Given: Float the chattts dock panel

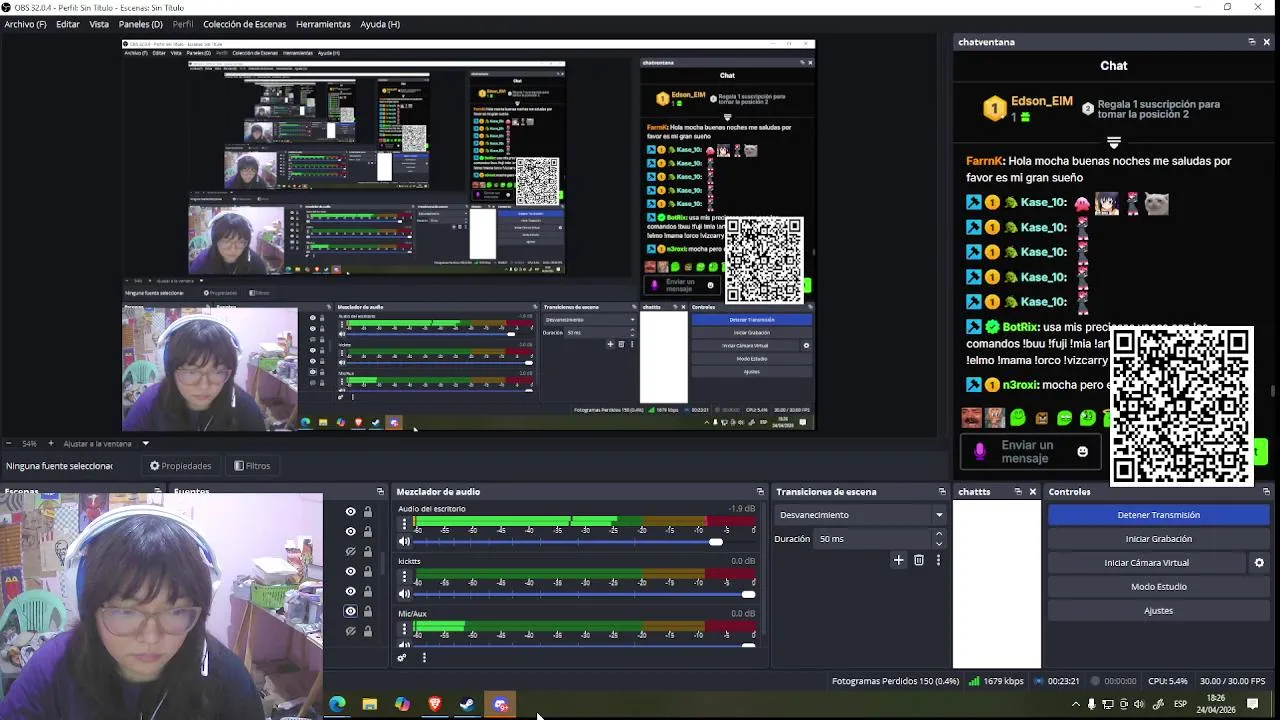Looking at the screenshot, I should (1018, 492).
